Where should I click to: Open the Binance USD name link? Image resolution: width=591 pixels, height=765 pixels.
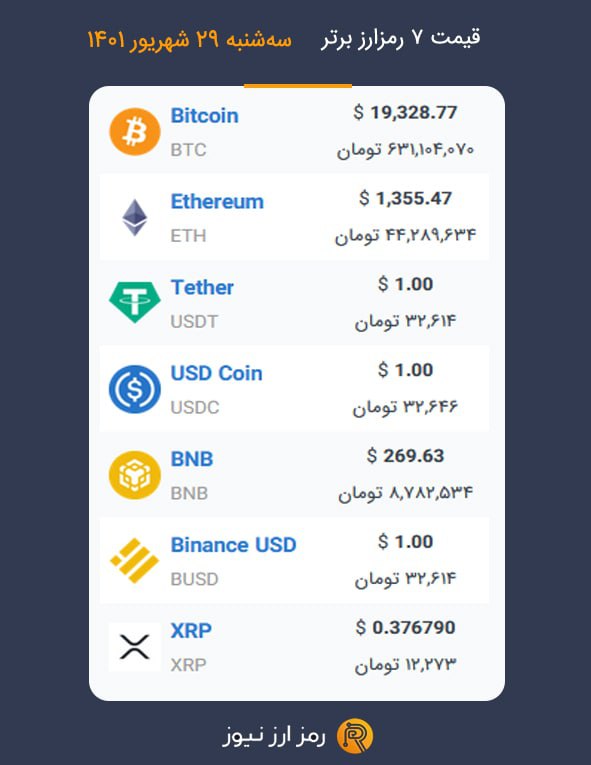click(233, 545)
